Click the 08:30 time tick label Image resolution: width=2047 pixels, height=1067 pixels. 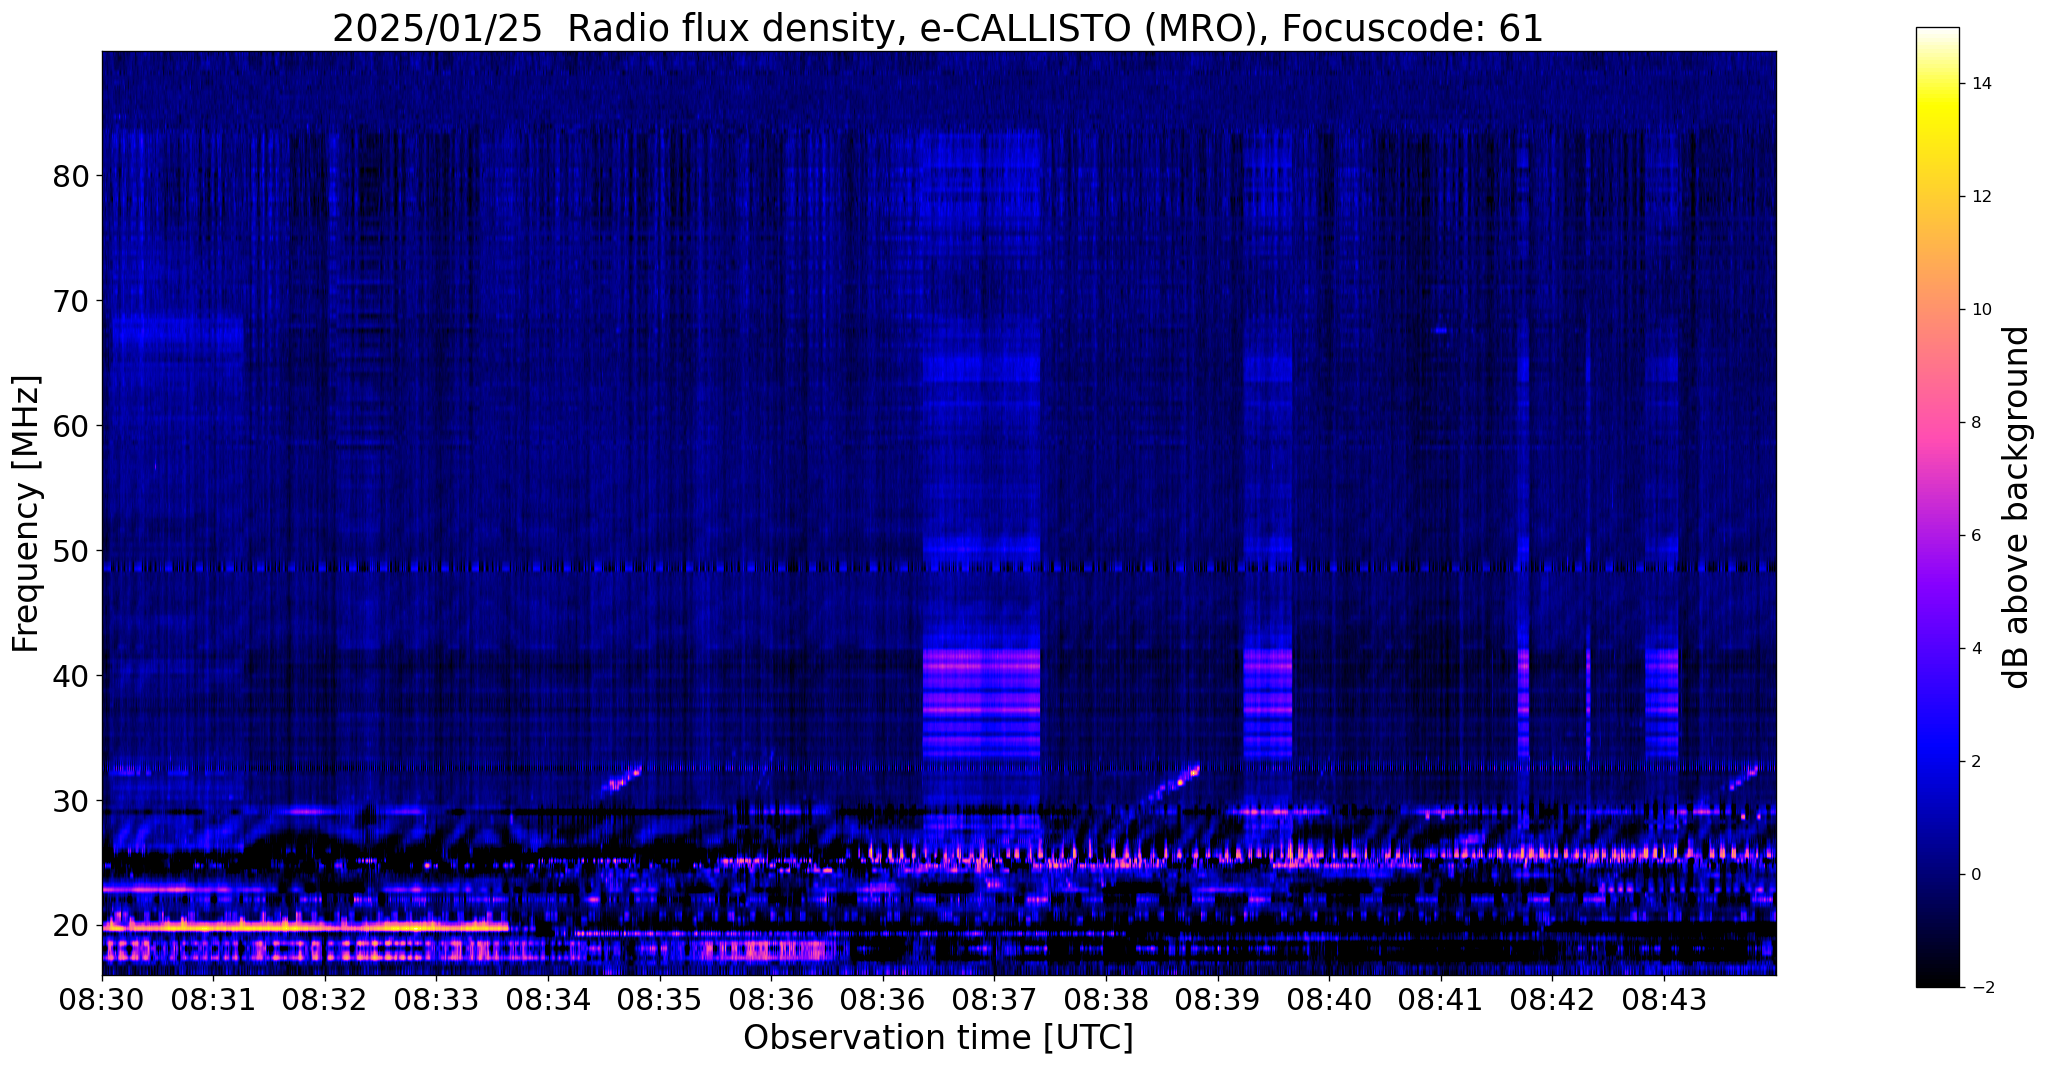(x=102, y=1000)
